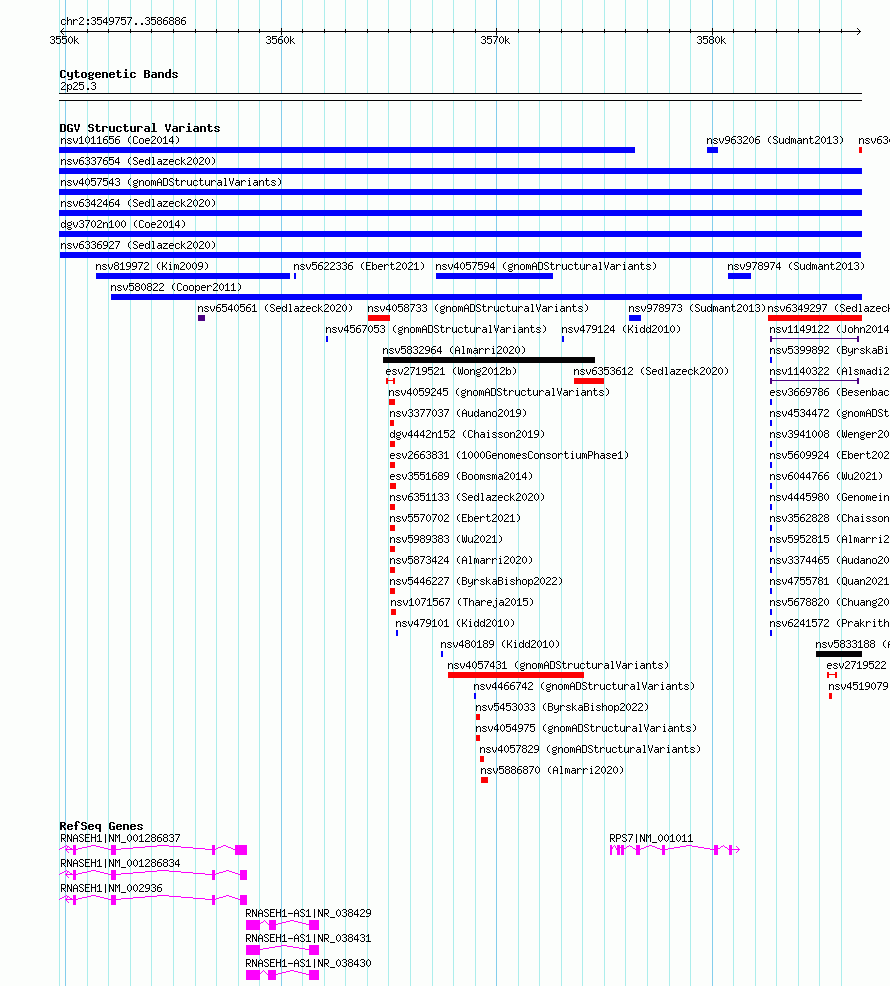890x986 pixels.
Task: Select RNASEH1-AS1|NR_038431 transcript label
Action: point(308,938)
